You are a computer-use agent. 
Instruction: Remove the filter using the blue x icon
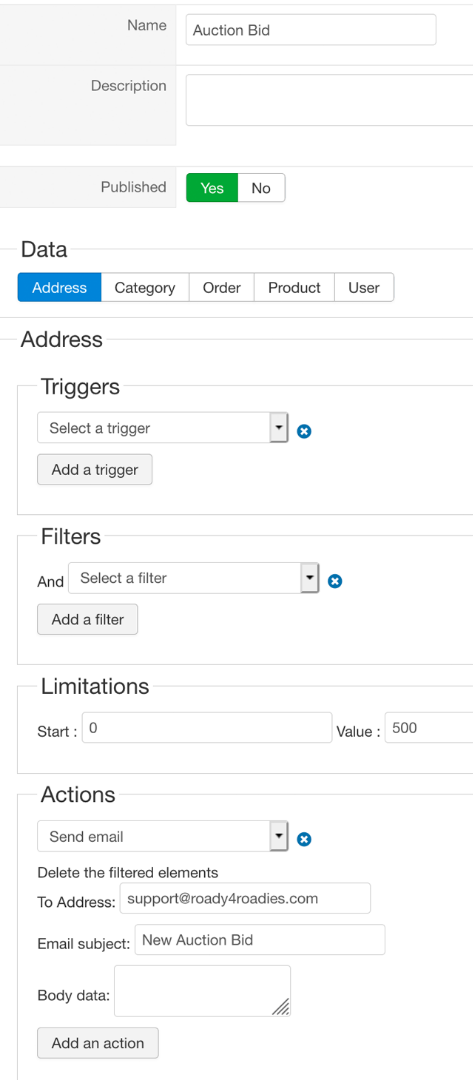[x=335, y=581]
